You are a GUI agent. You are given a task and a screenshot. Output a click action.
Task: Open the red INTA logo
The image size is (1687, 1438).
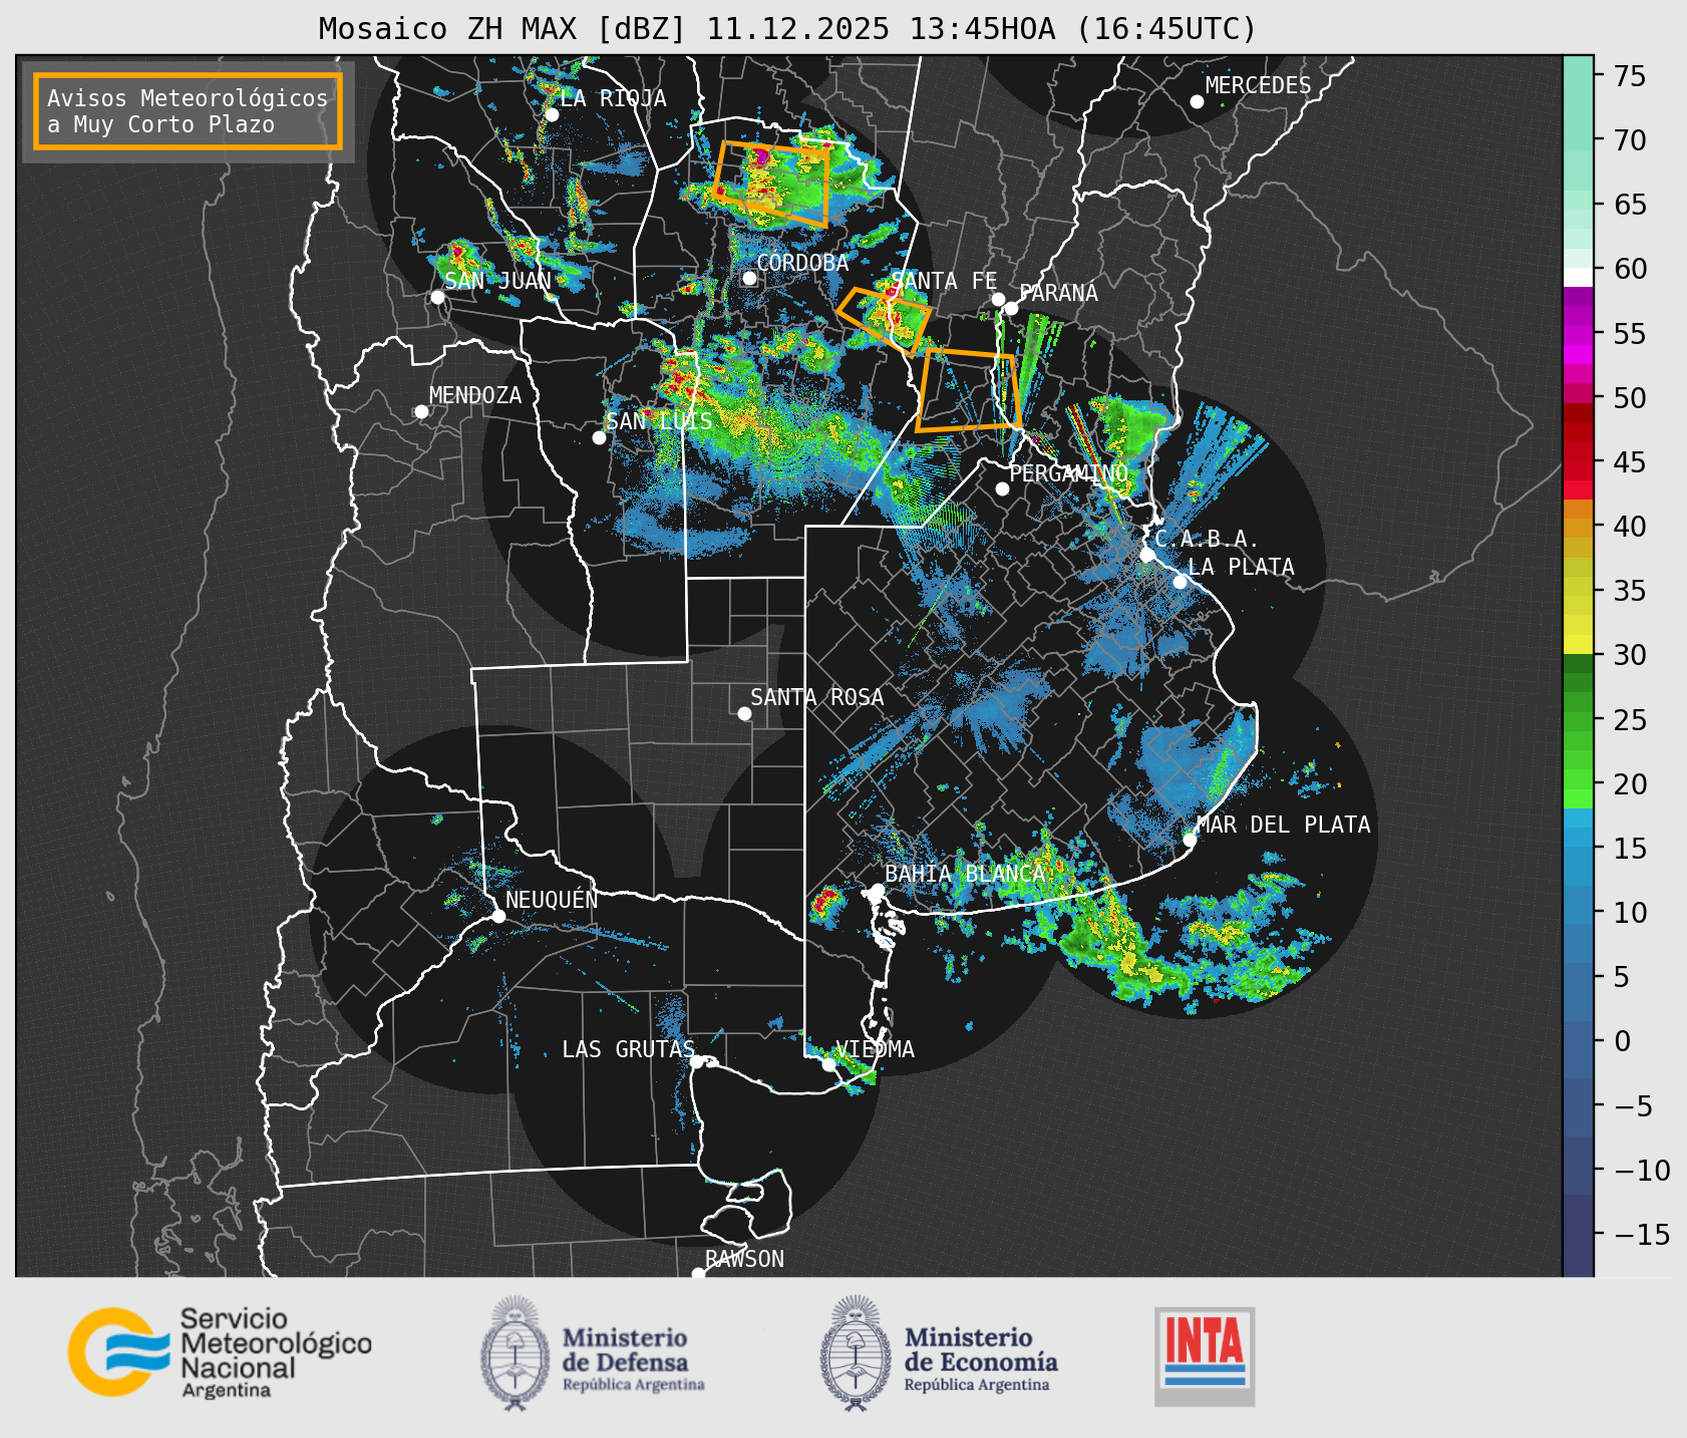click(1204, 1356)
